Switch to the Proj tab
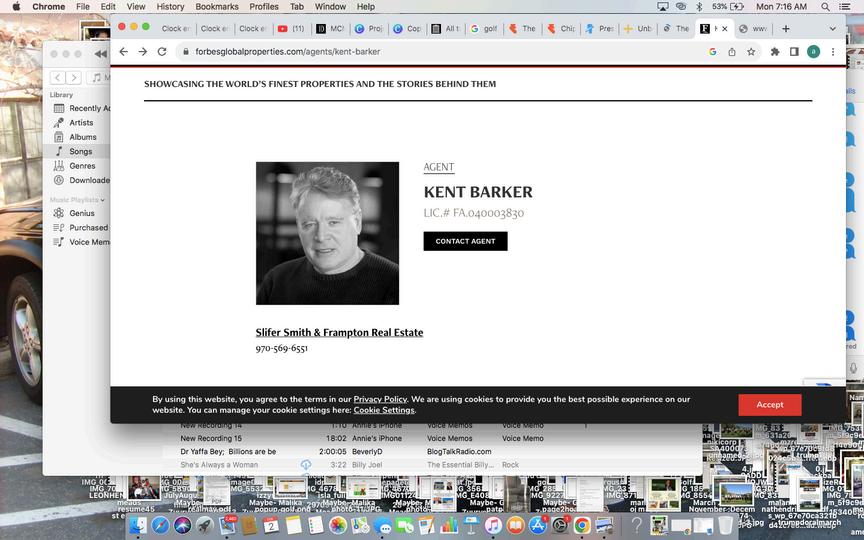864x540 pixels. (369, 29)
